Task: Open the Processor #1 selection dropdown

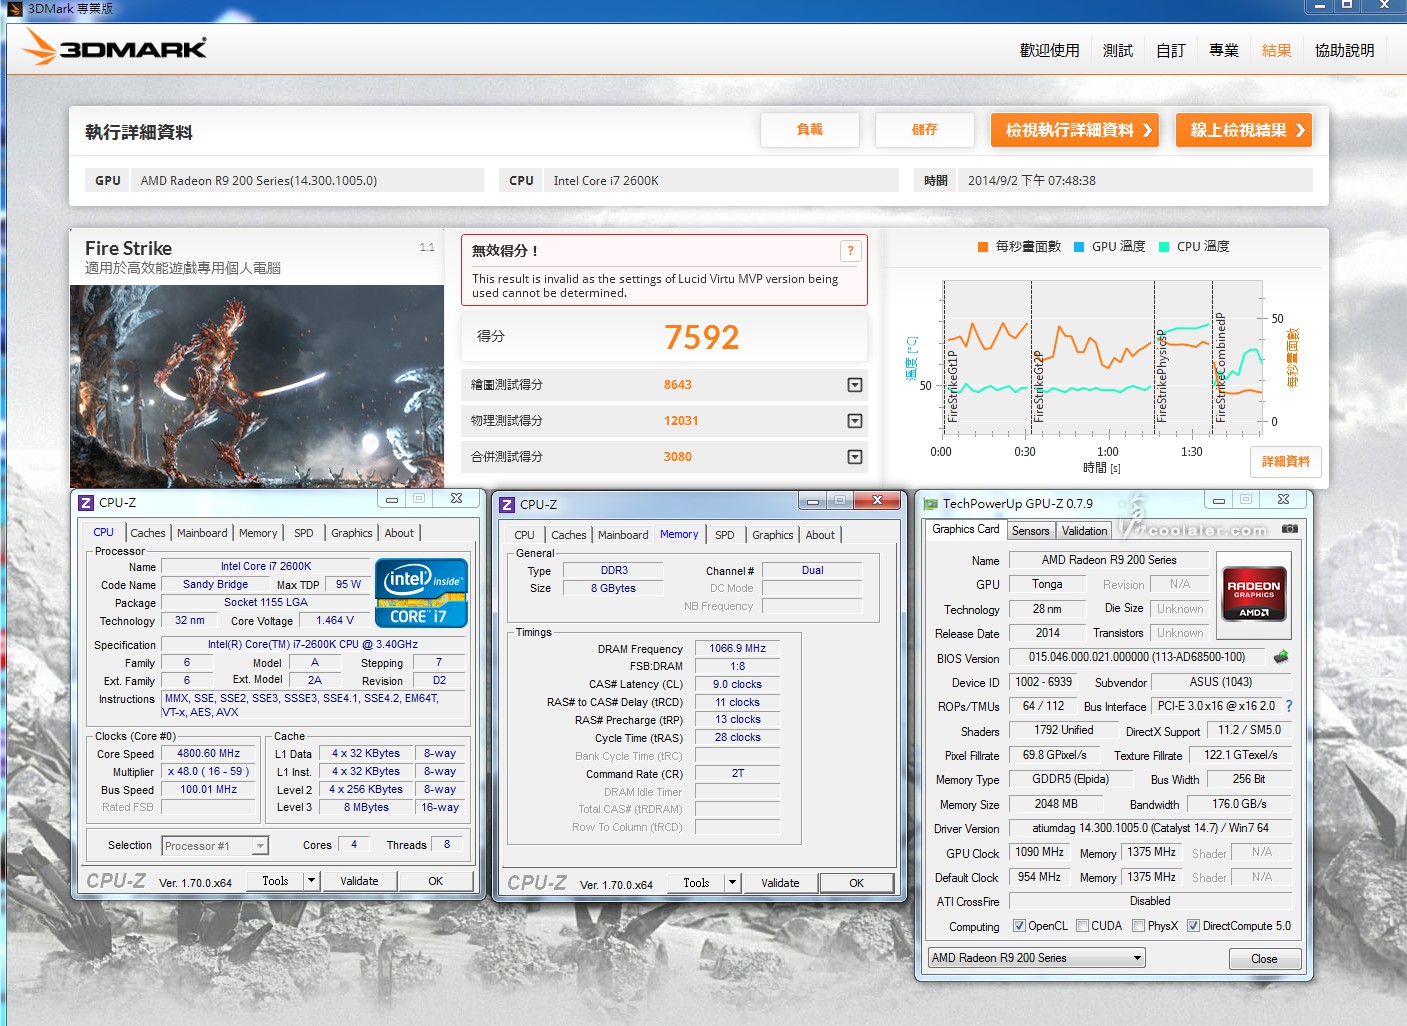Action: point(215,846)
